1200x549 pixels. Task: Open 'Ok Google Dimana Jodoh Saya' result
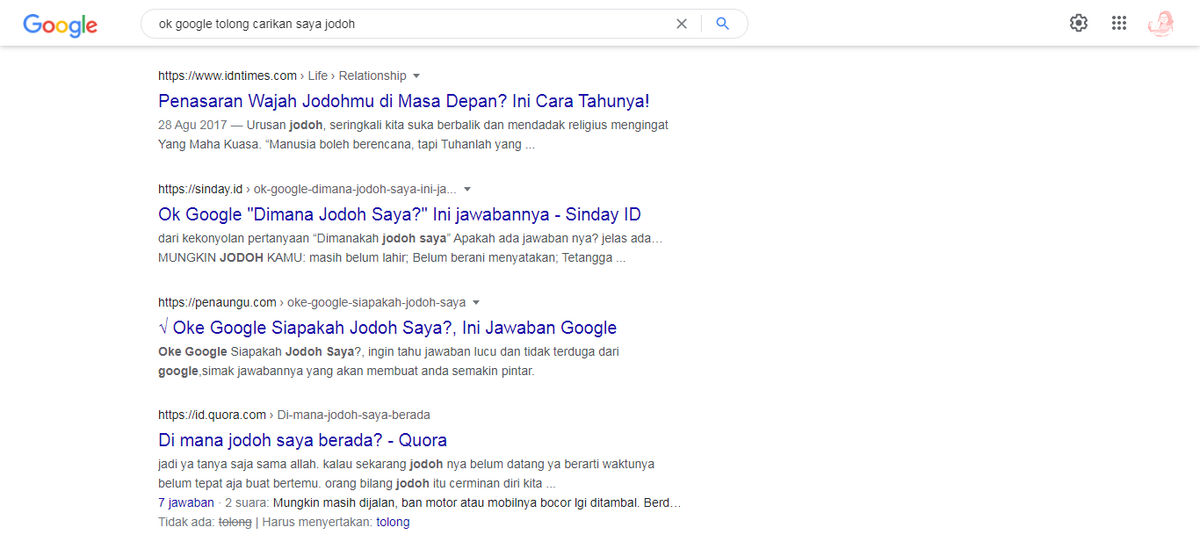pos(399,214)
